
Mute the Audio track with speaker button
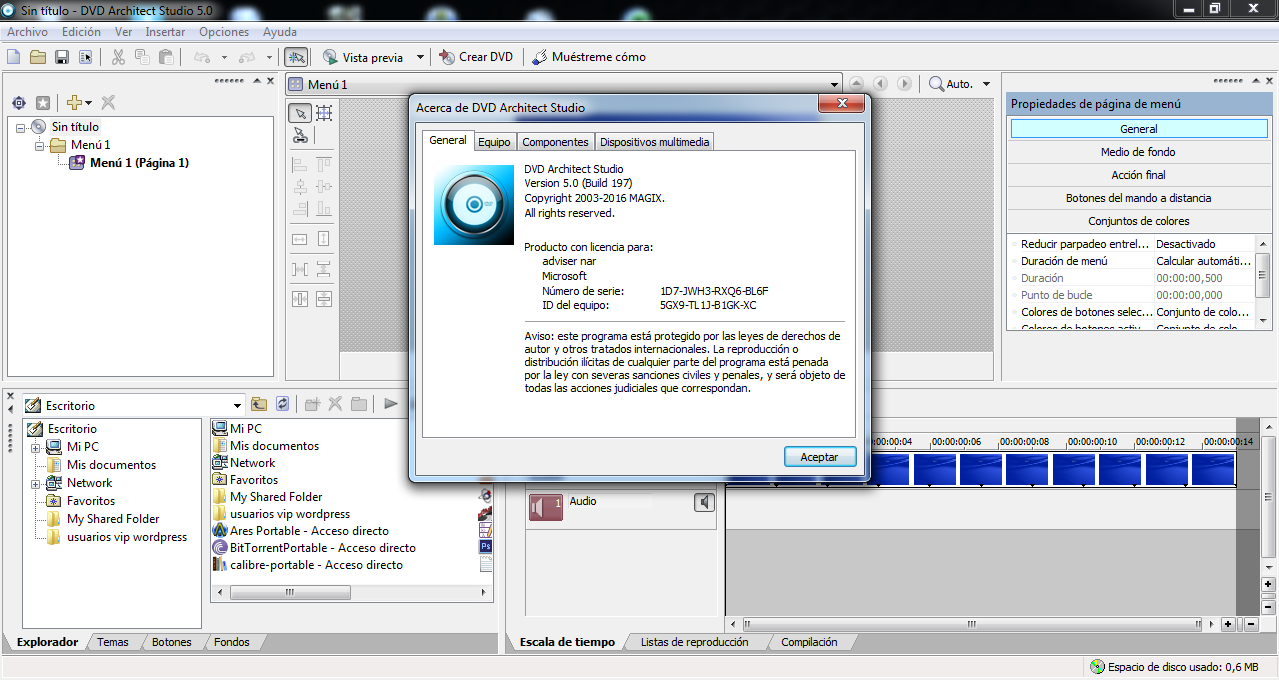(704, 503)
